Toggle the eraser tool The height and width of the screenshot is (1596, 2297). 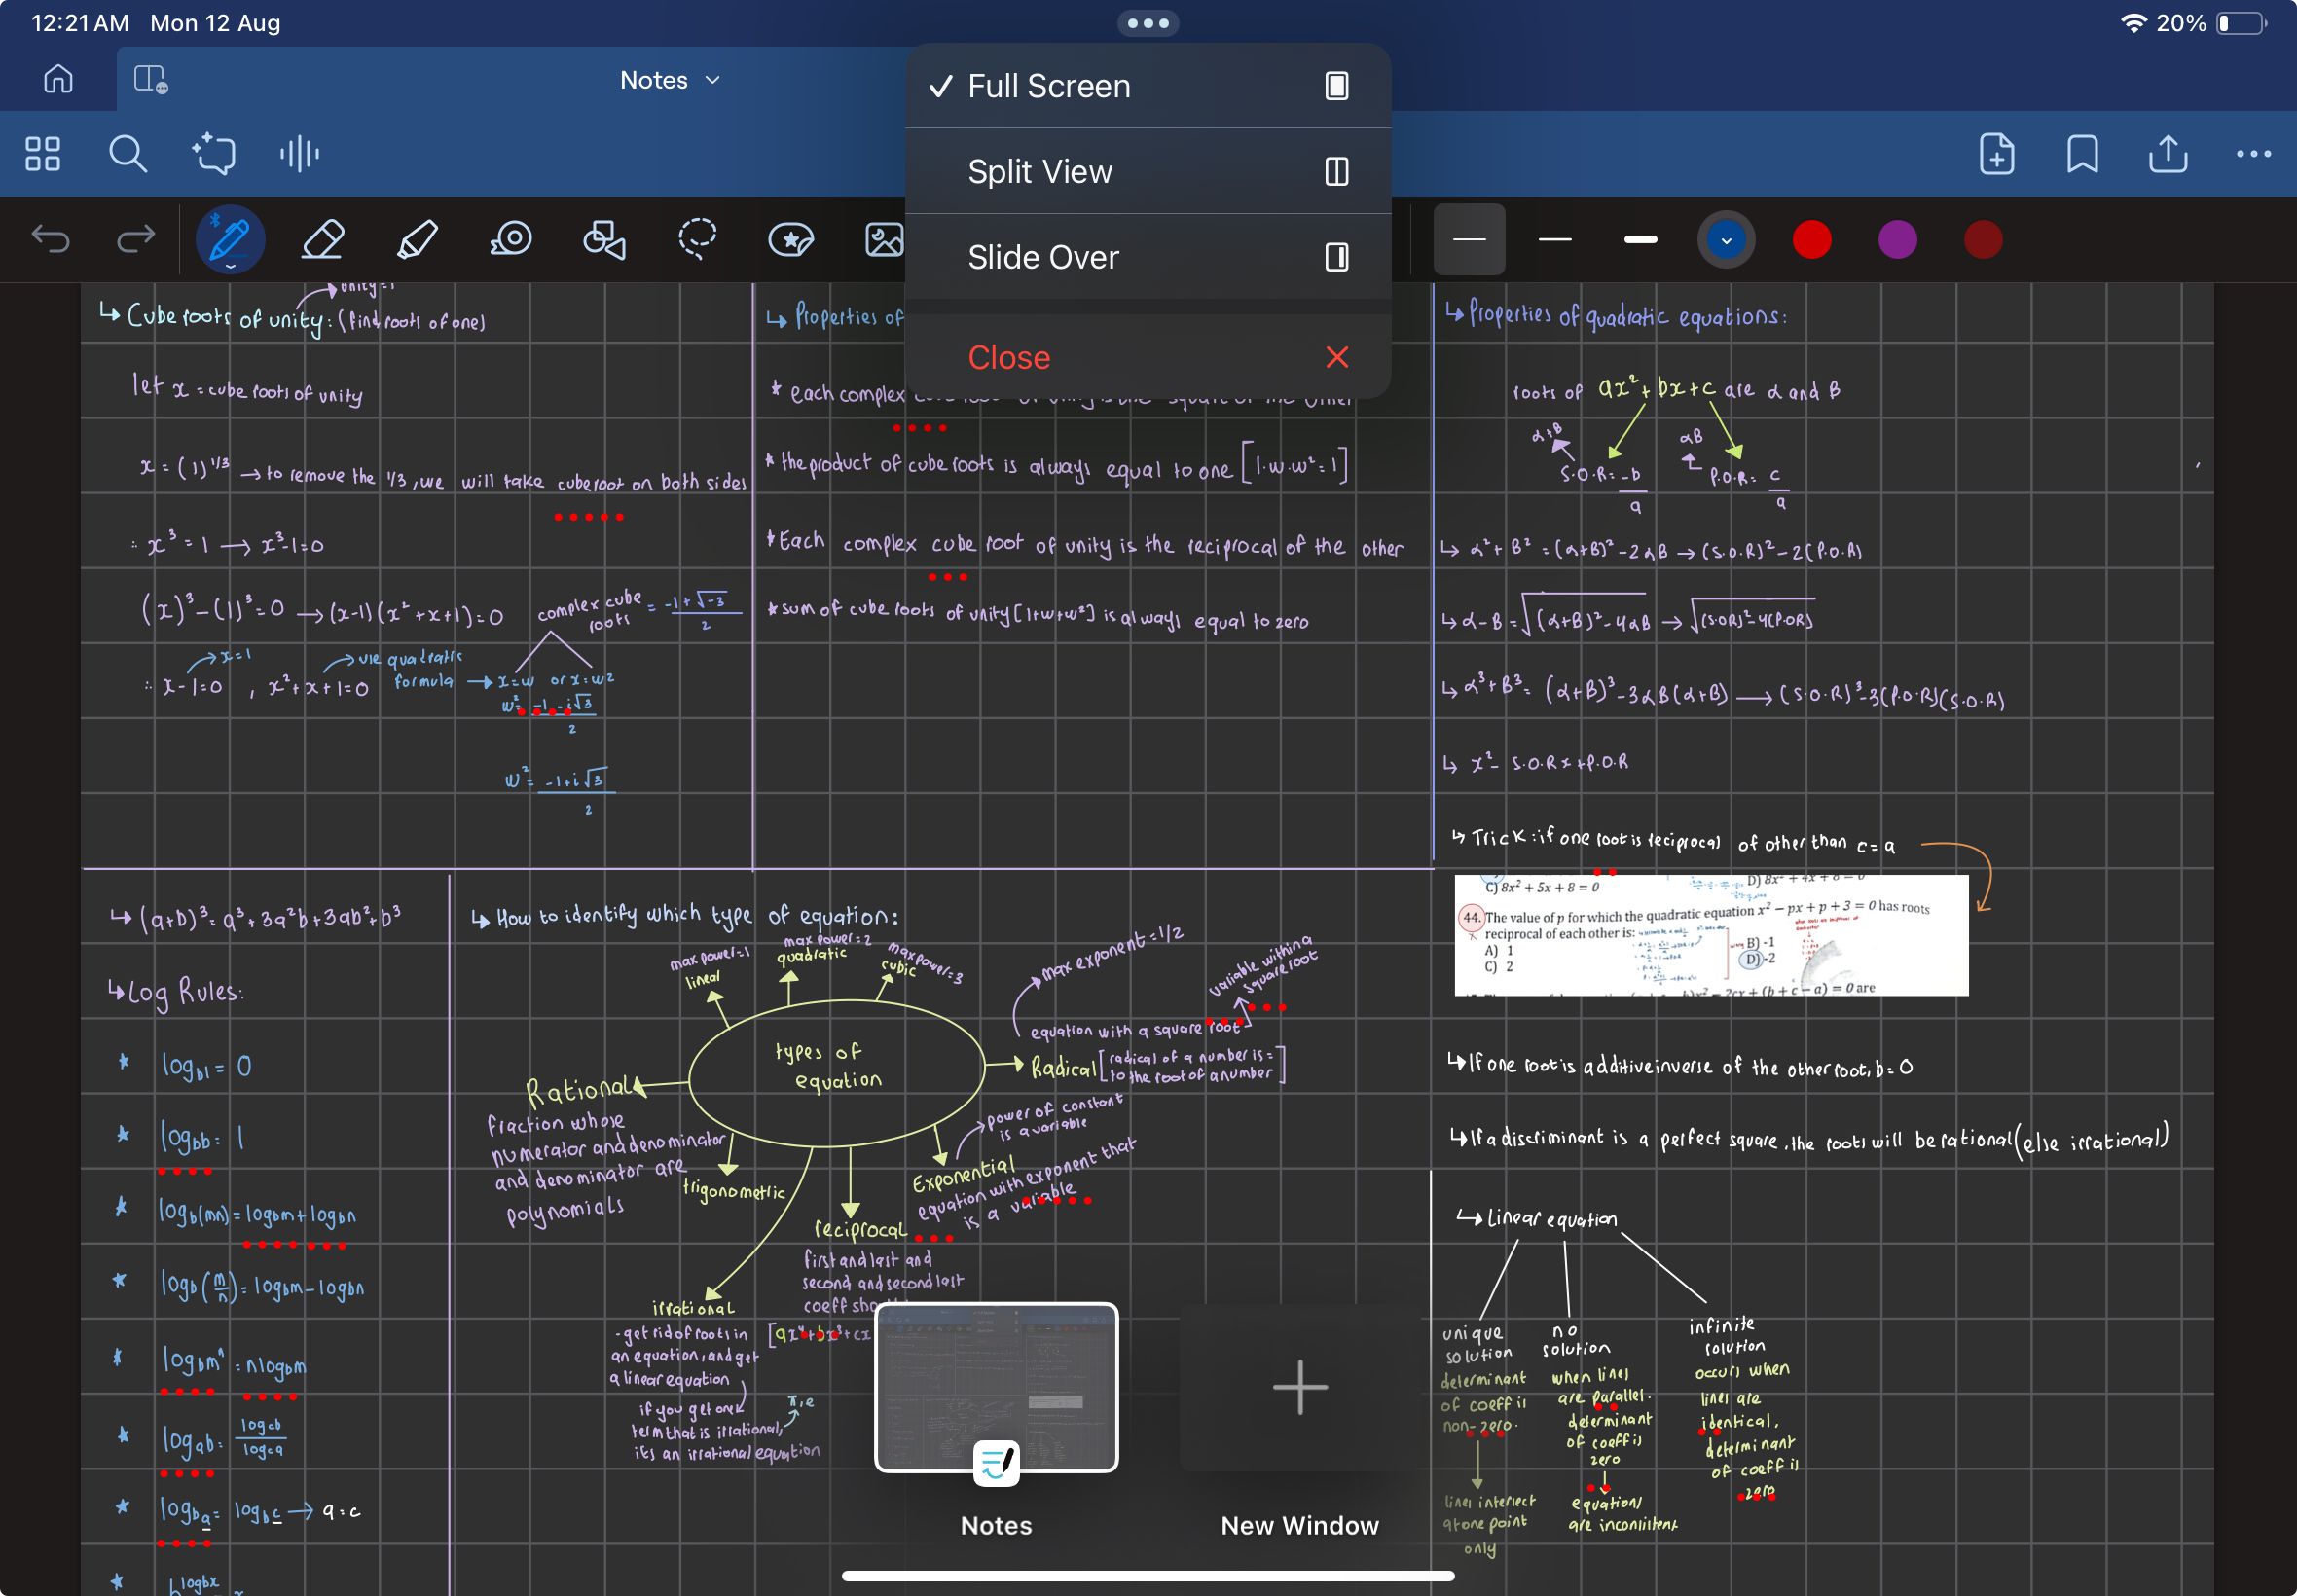click(321, 240)
